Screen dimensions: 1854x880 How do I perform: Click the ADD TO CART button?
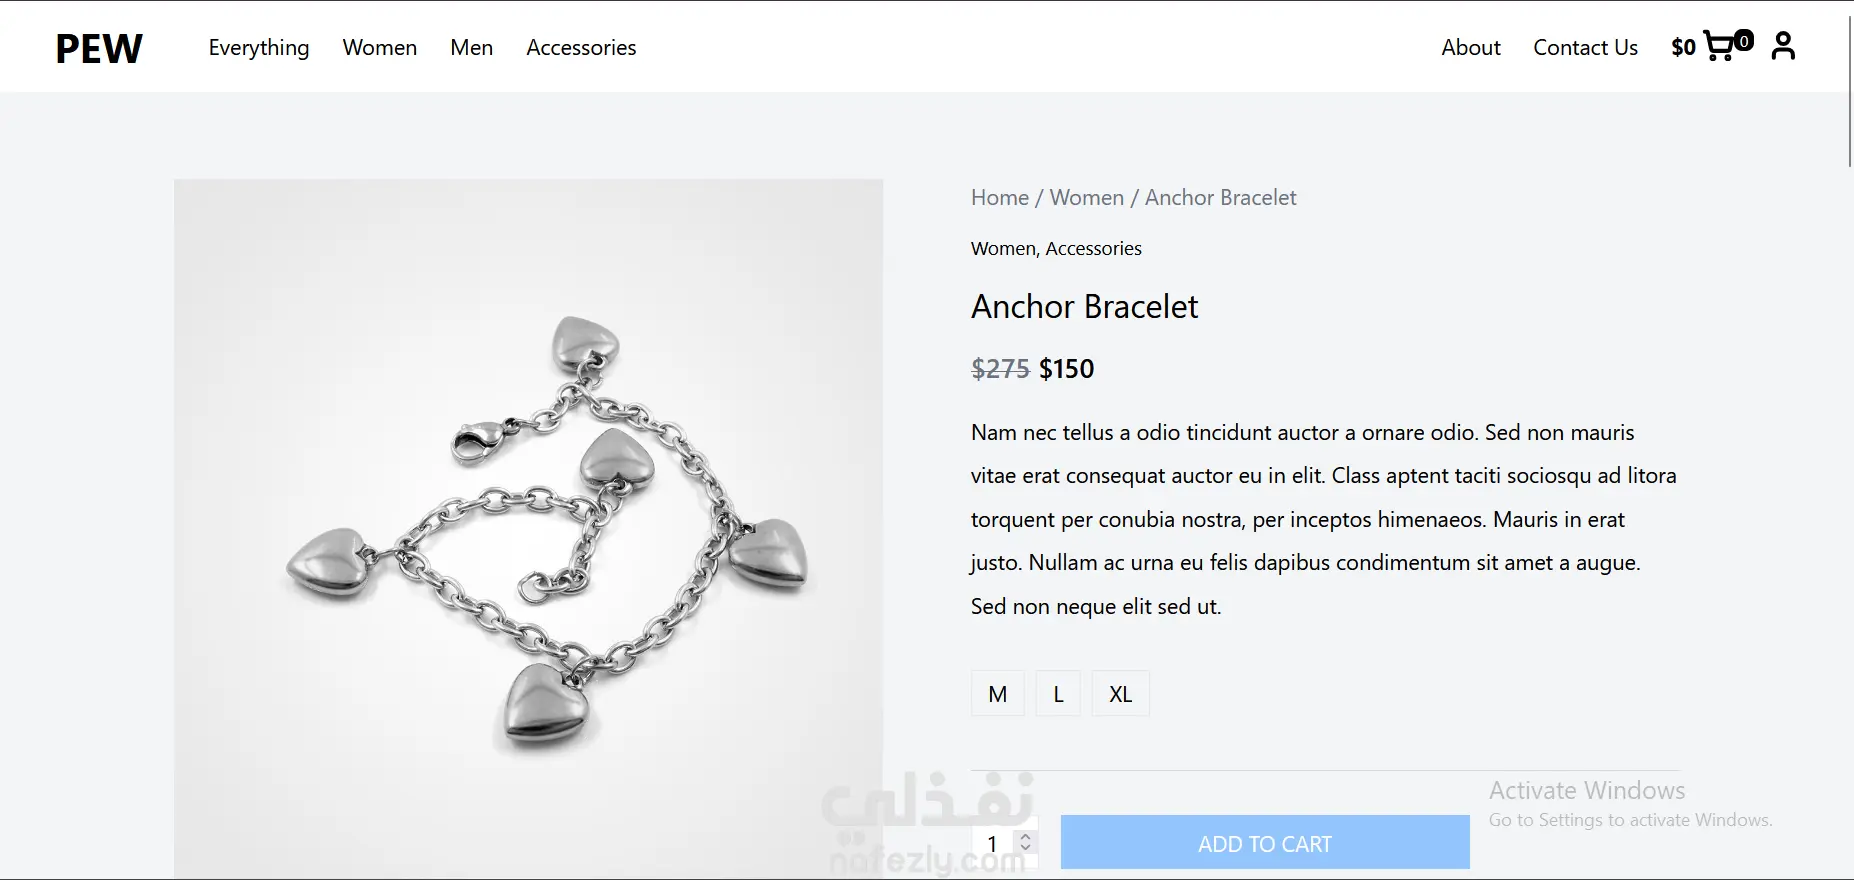1265,843
